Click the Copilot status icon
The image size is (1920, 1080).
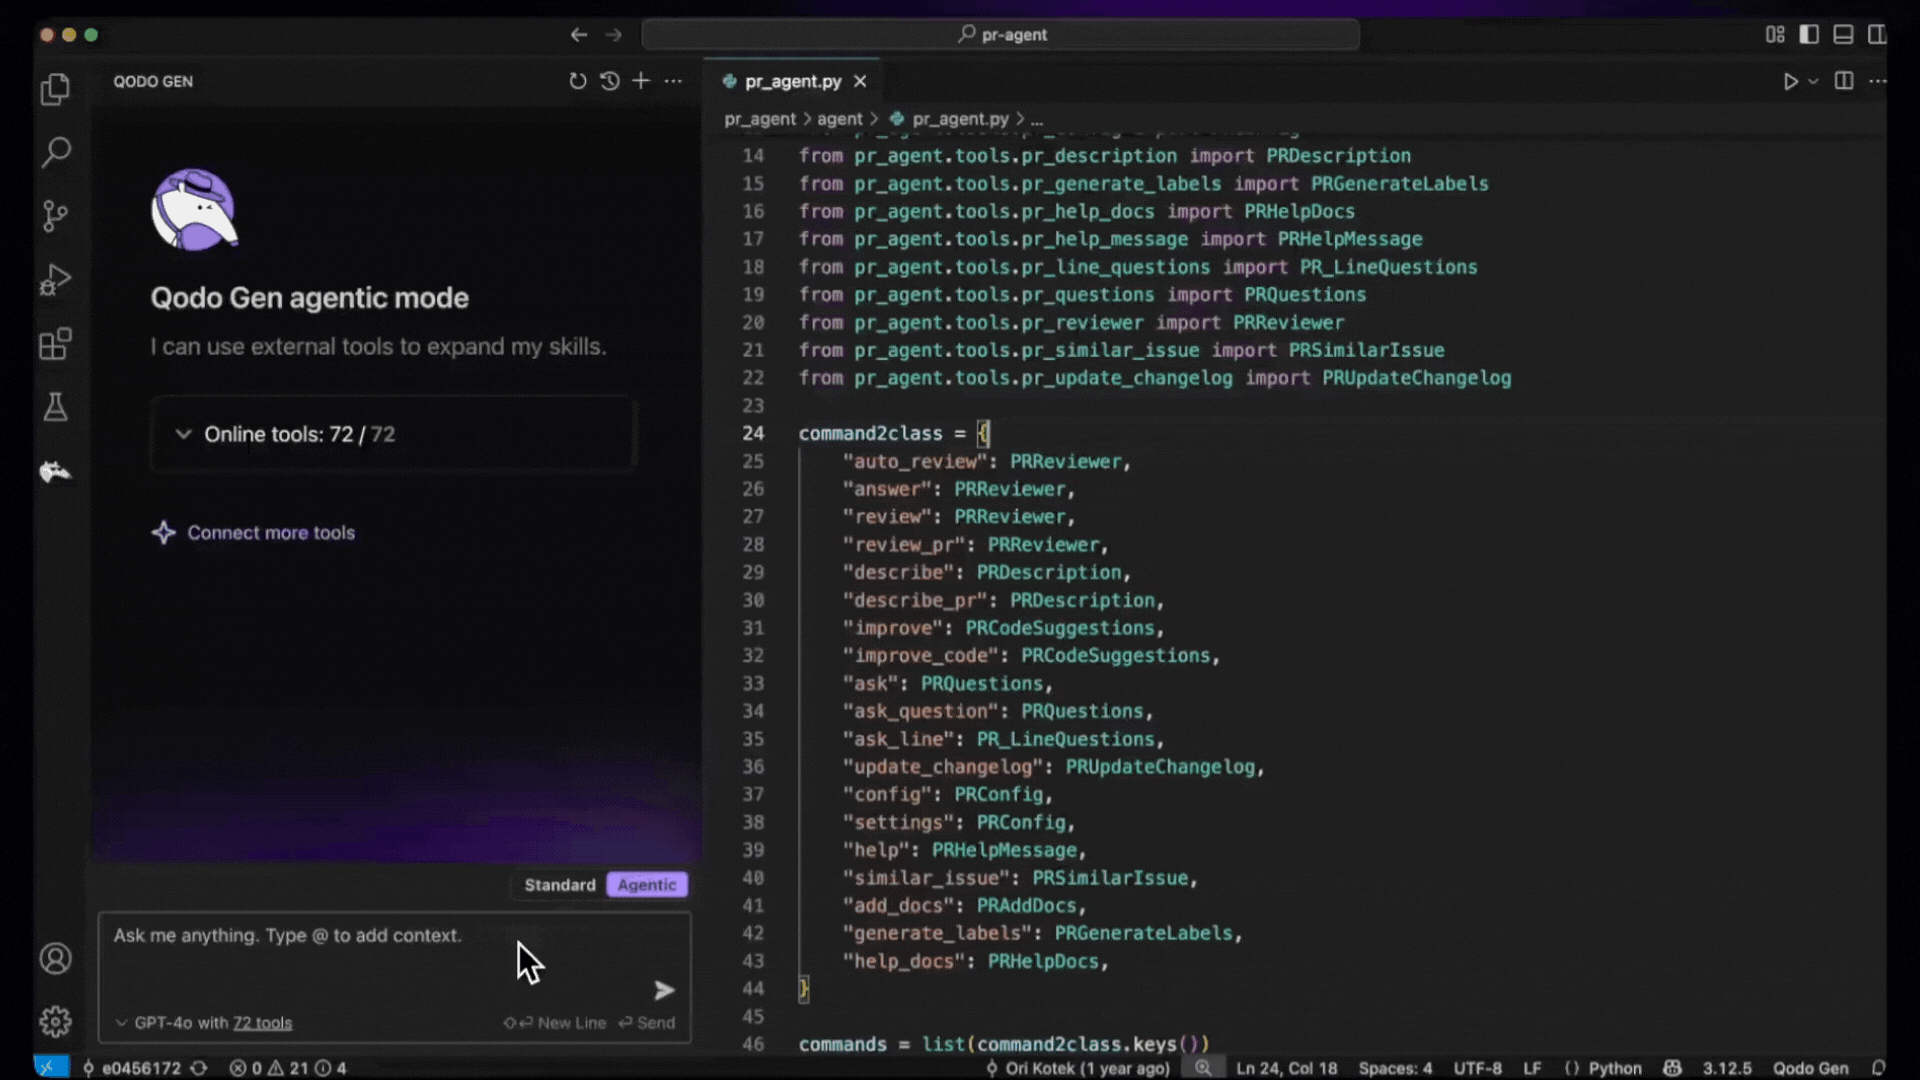coord(1672,1068)
